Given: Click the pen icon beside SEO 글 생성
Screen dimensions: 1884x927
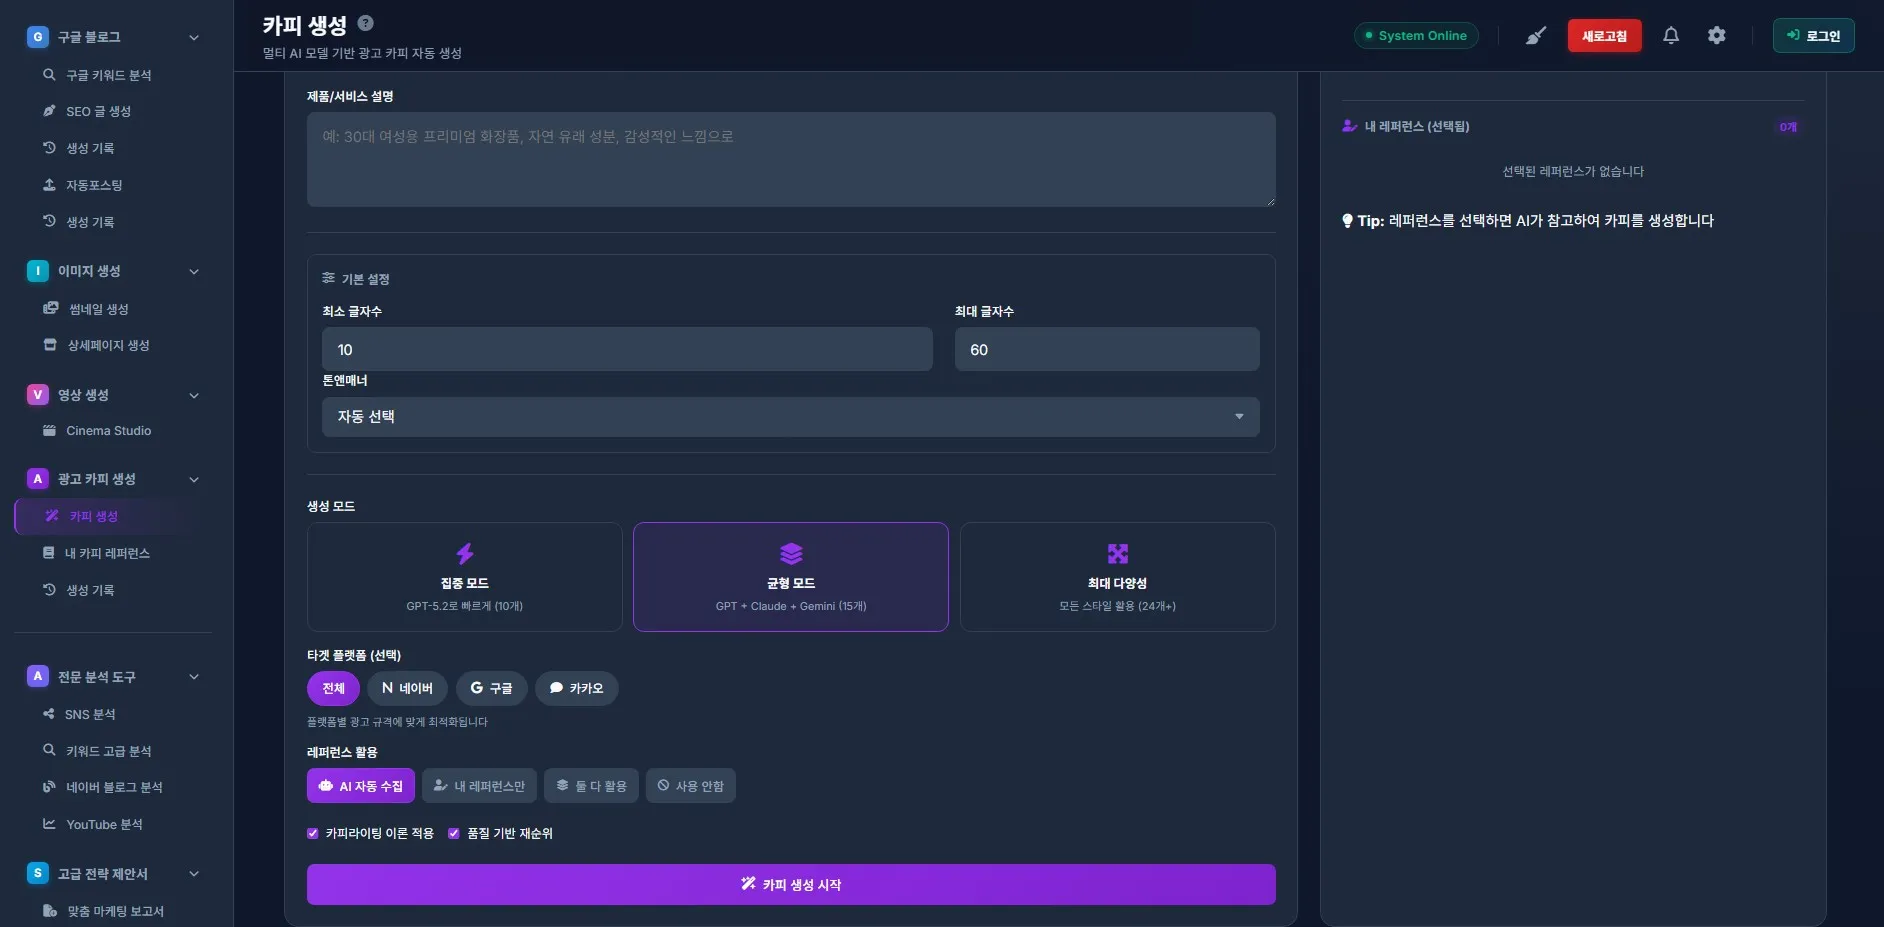Looking at the screenshot, I should (x=49, y=111).
